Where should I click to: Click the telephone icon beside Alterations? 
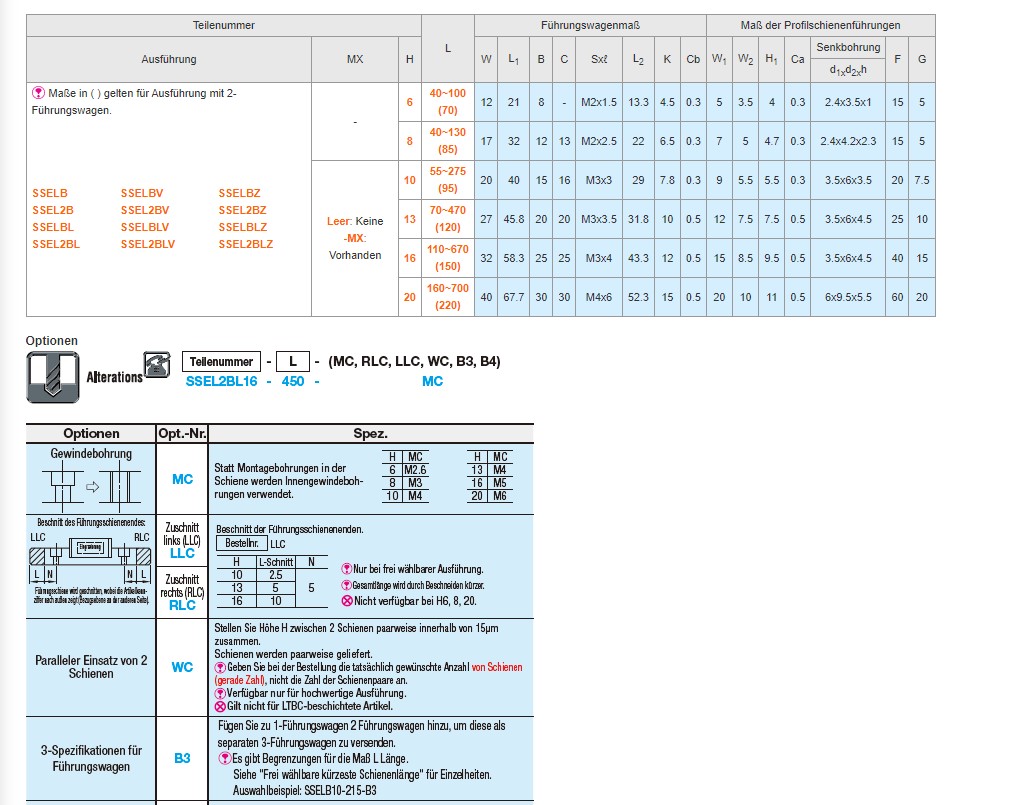[157, 365]
